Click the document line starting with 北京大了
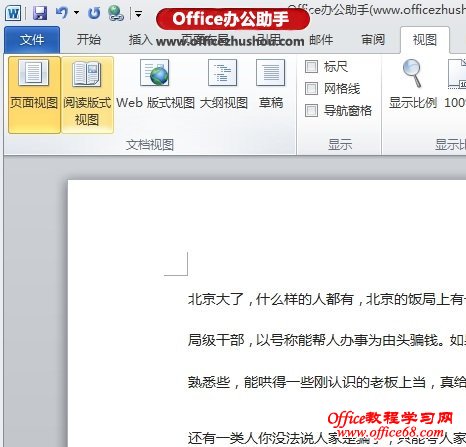Viewport: 466px width, 447px height. coord(327,299)
